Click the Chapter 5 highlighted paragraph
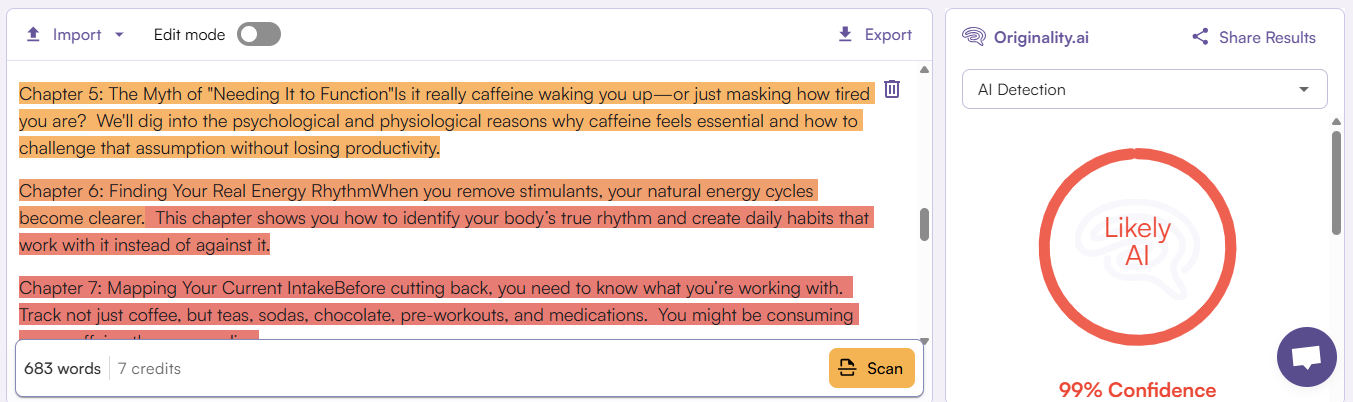Screen dimensions: 1353x402 [440, 122]
